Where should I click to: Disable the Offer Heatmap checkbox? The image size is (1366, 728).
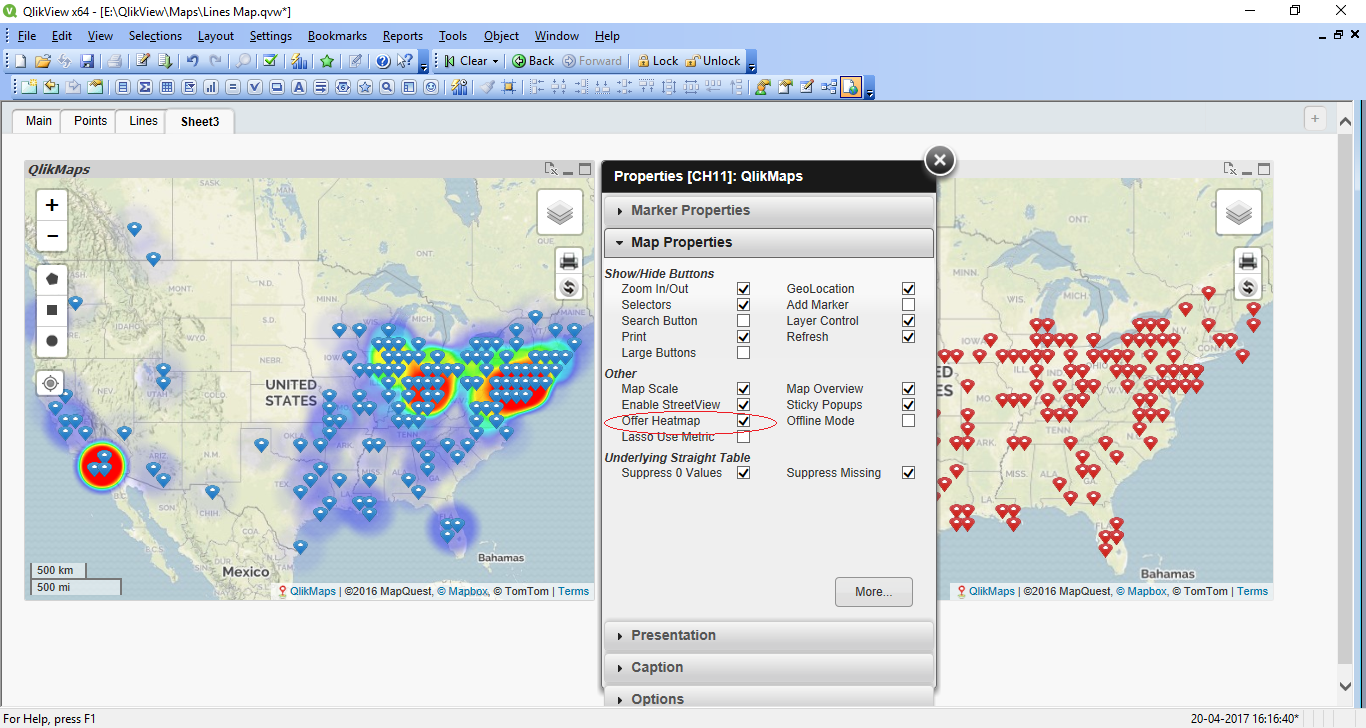tap(743, 421)
